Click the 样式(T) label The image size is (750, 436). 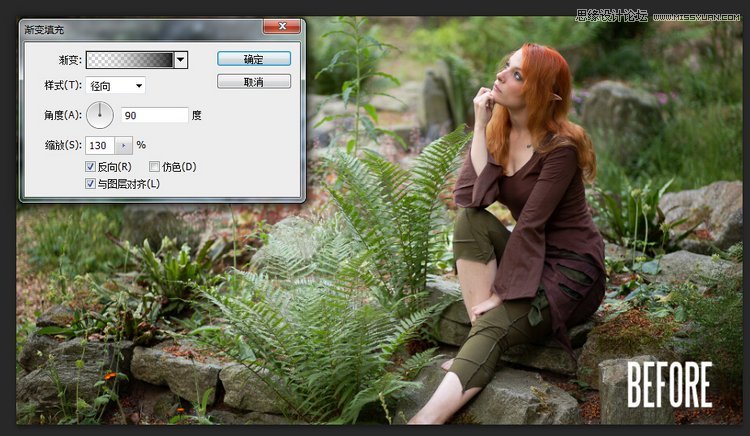pos(61,86)
